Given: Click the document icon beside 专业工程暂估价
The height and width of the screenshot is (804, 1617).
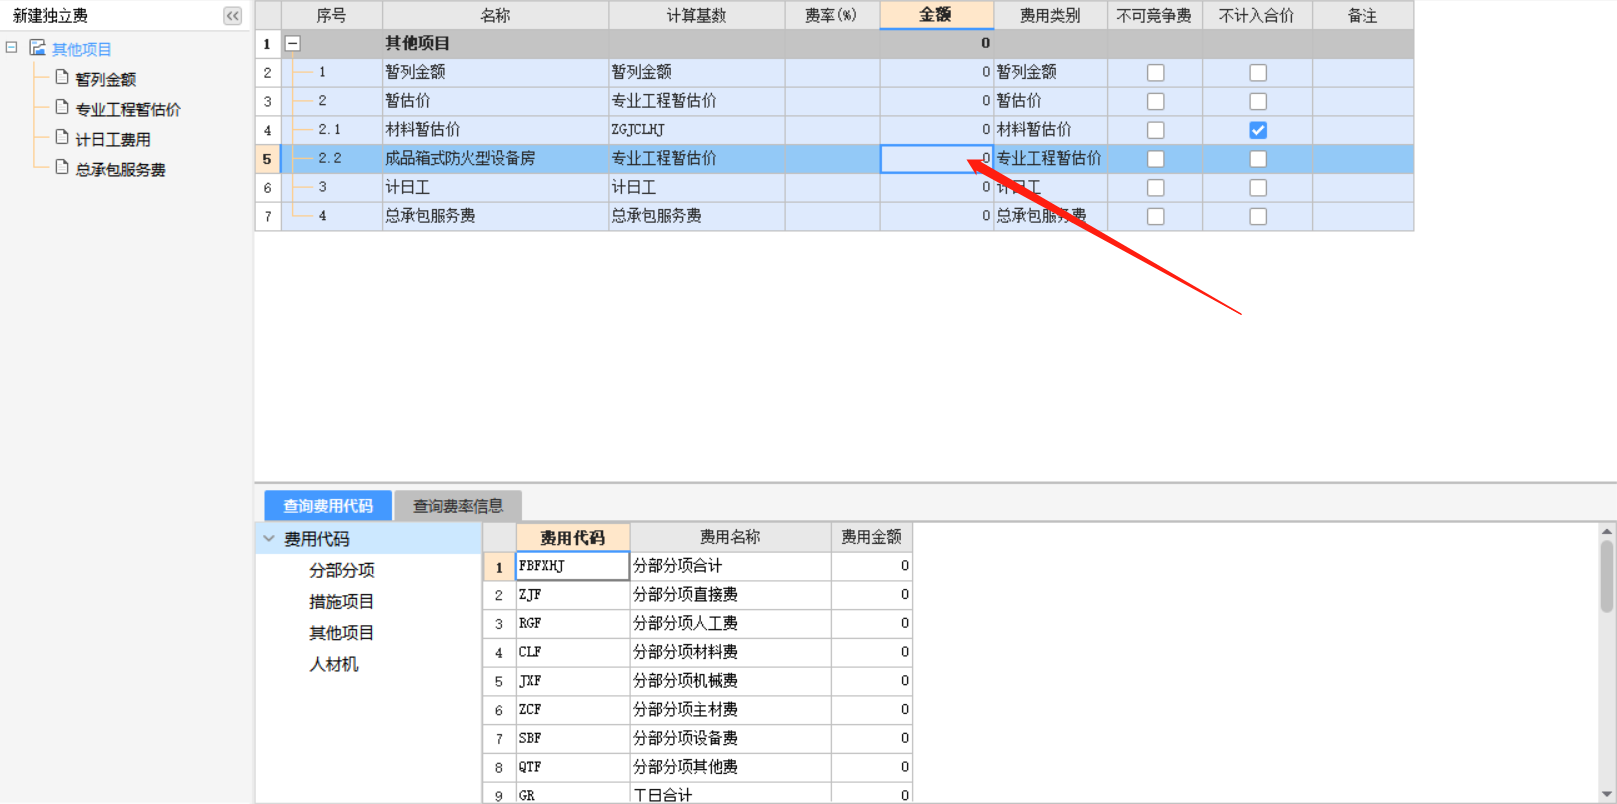Looking at the screenshot, I should pos(62,107).
